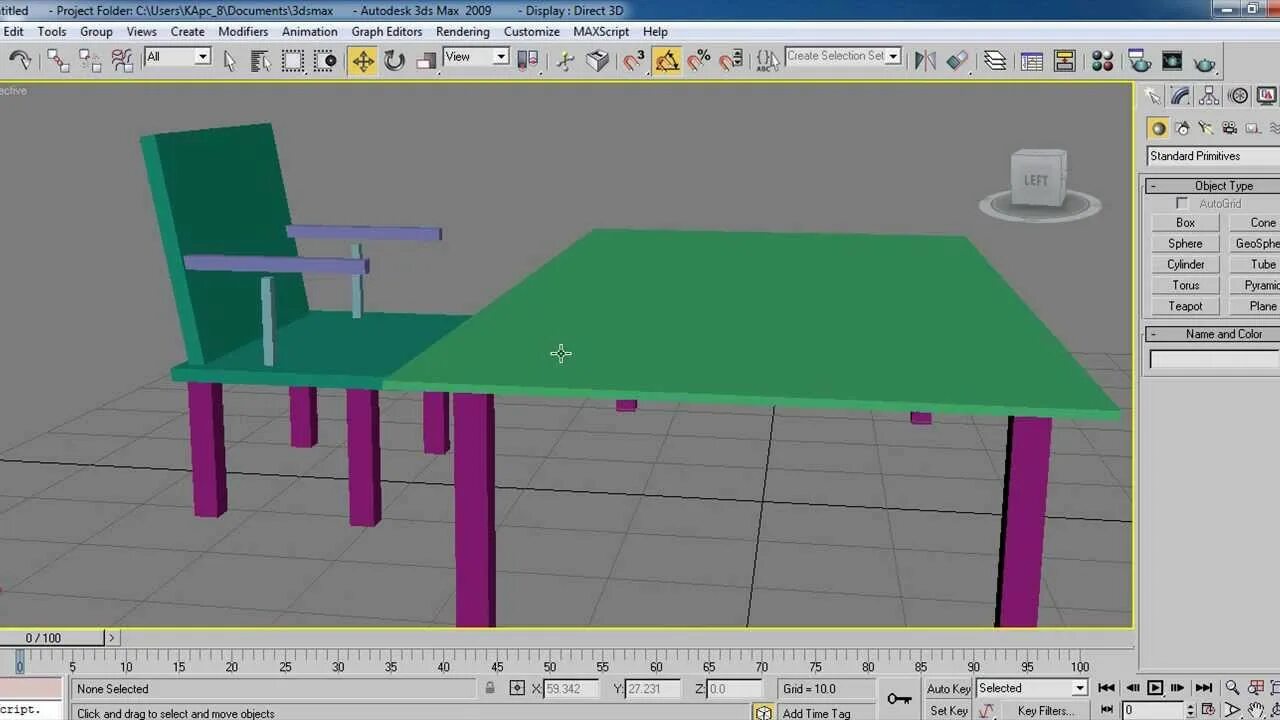
Task: Enable the AutoGrid checkbox
Action: pyautogui.click(x=1182, y=203)
